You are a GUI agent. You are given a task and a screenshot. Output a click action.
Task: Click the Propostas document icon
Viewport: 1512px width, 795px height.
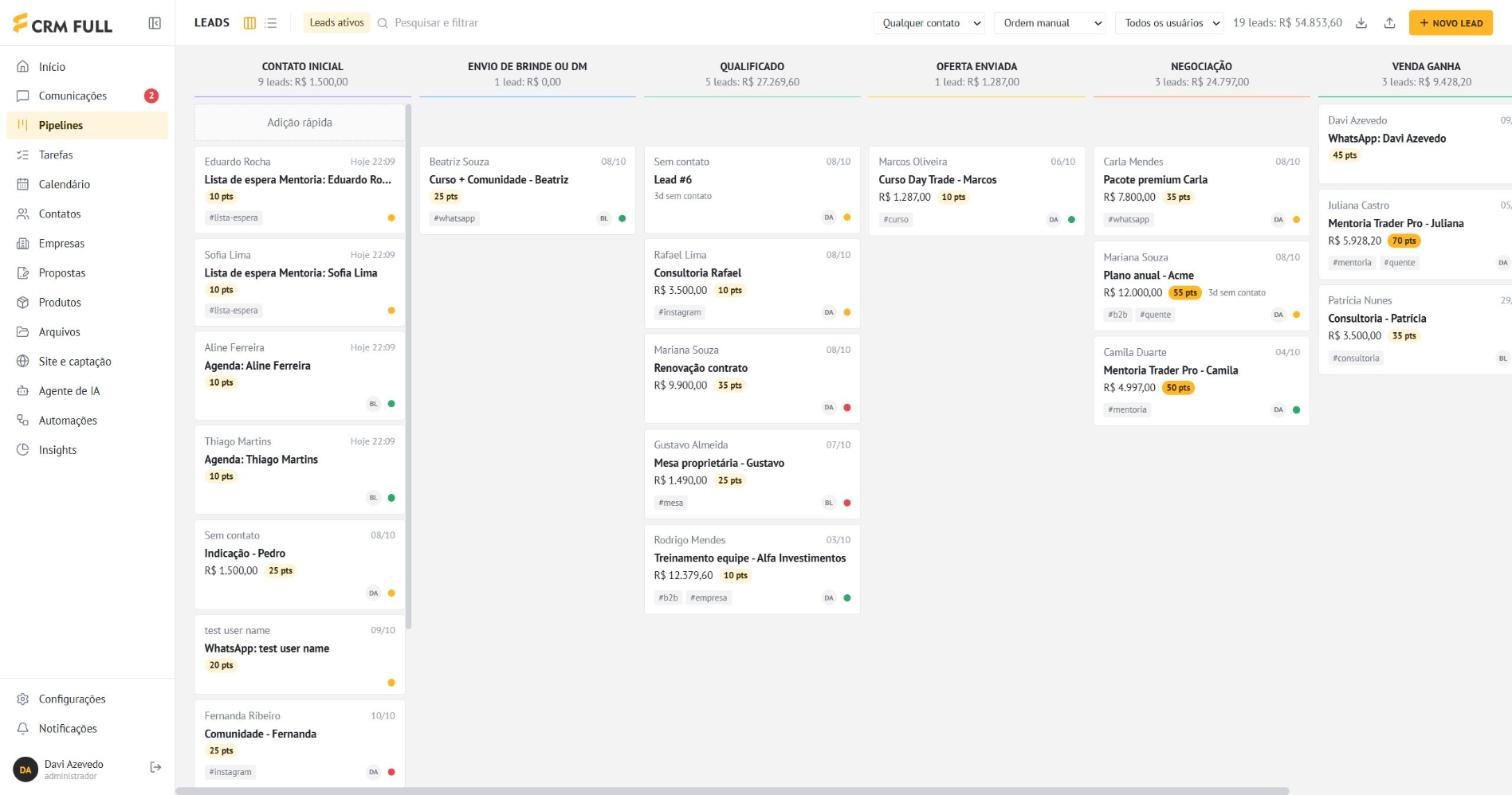(x=23, y=273)
